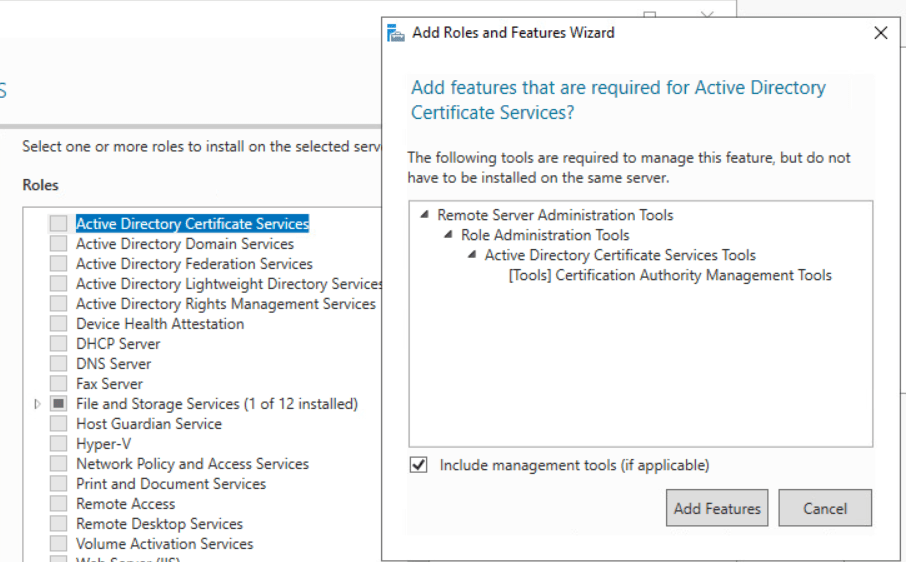Uncheck Include management tools checkbox
Viewport: 906px width, 562px height.
(x=419, y=465)
